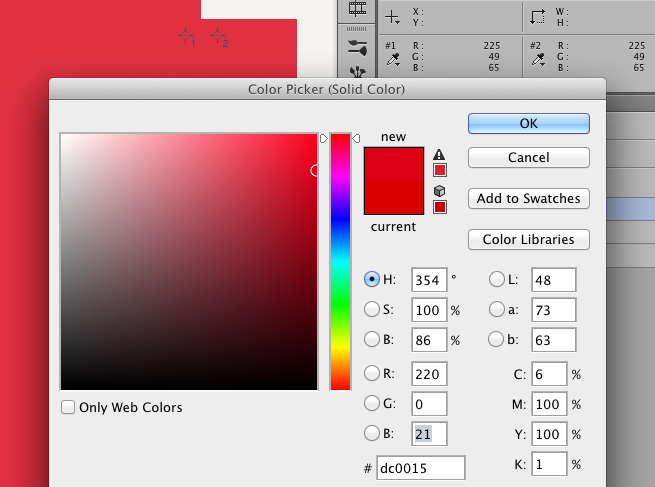The image size is (655, 487).
Task: Select the S saturation radio button
Action: [371, 309]
